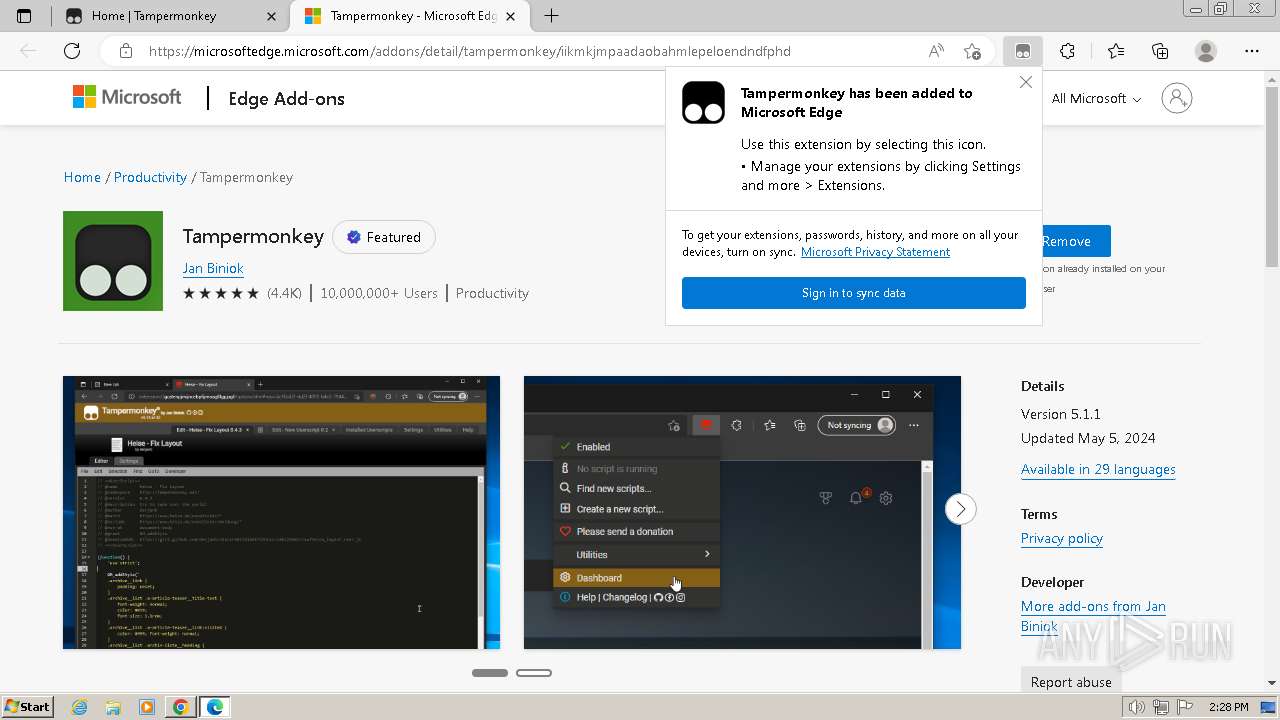Open Internet Explorer from taskbar
1280x720 pixels.
pos(80,707)
